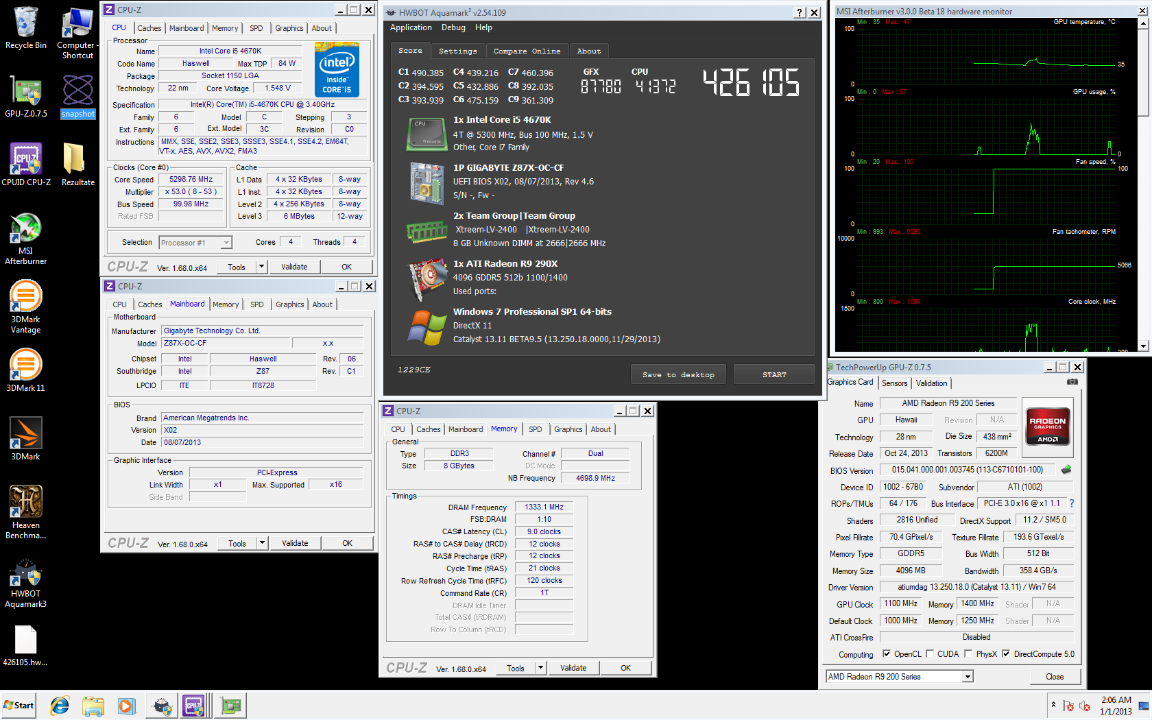This screenshot has height=720, width=1152.
Task: Launch GPU-Z.0.7.5 from the desktop
Action: point(26,97)
